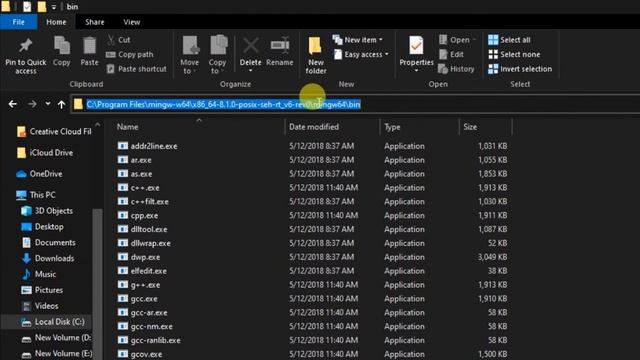Click Select none
The width and height of the screenshot is (640, 360).
(x=514, y=54)
